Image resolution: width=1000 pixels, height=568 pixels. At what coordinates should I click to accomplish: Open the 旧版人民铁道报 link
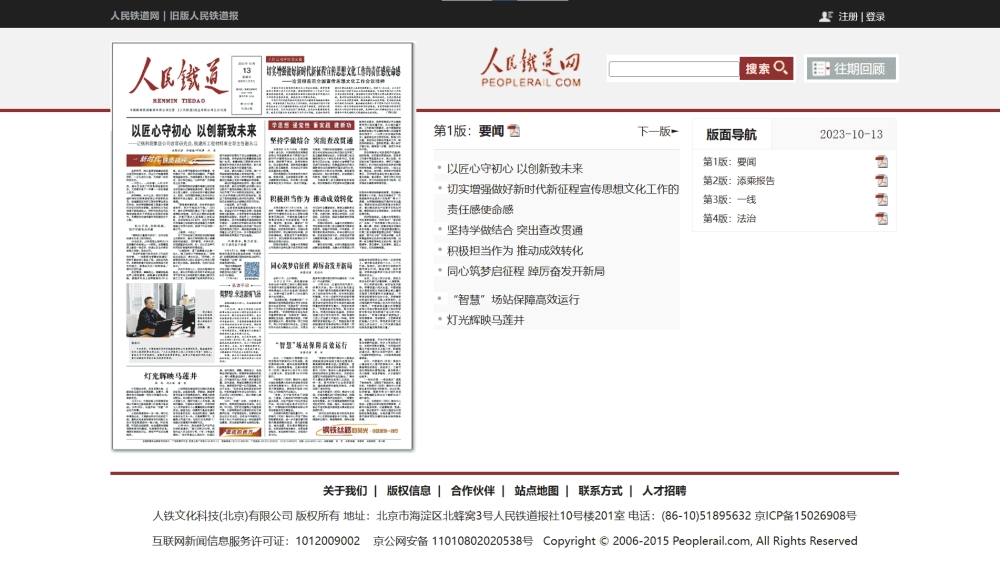pyautogui.click(x=203, y=16)
